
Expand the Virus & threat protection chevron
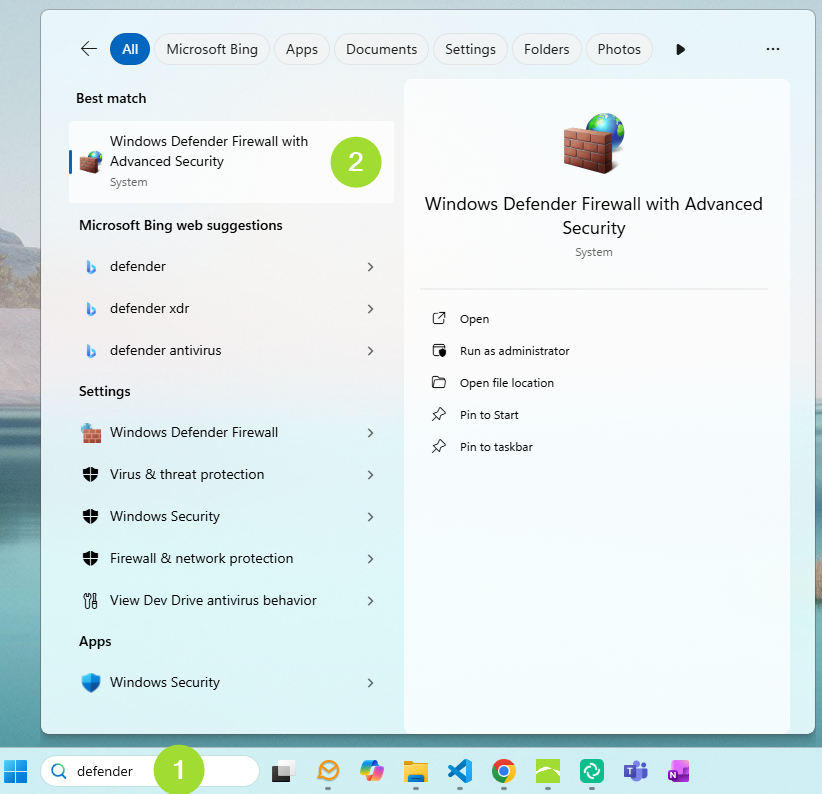[x=370, y=475]
